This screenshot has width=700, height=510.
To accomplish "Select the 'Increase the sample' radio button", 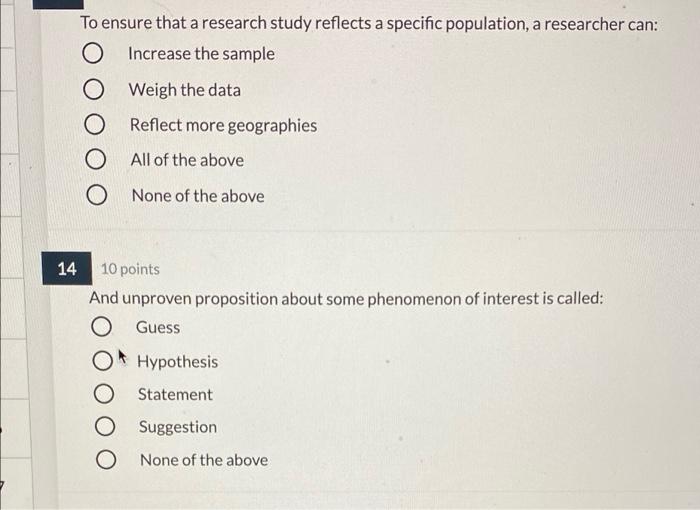I will tap(93, 54).
